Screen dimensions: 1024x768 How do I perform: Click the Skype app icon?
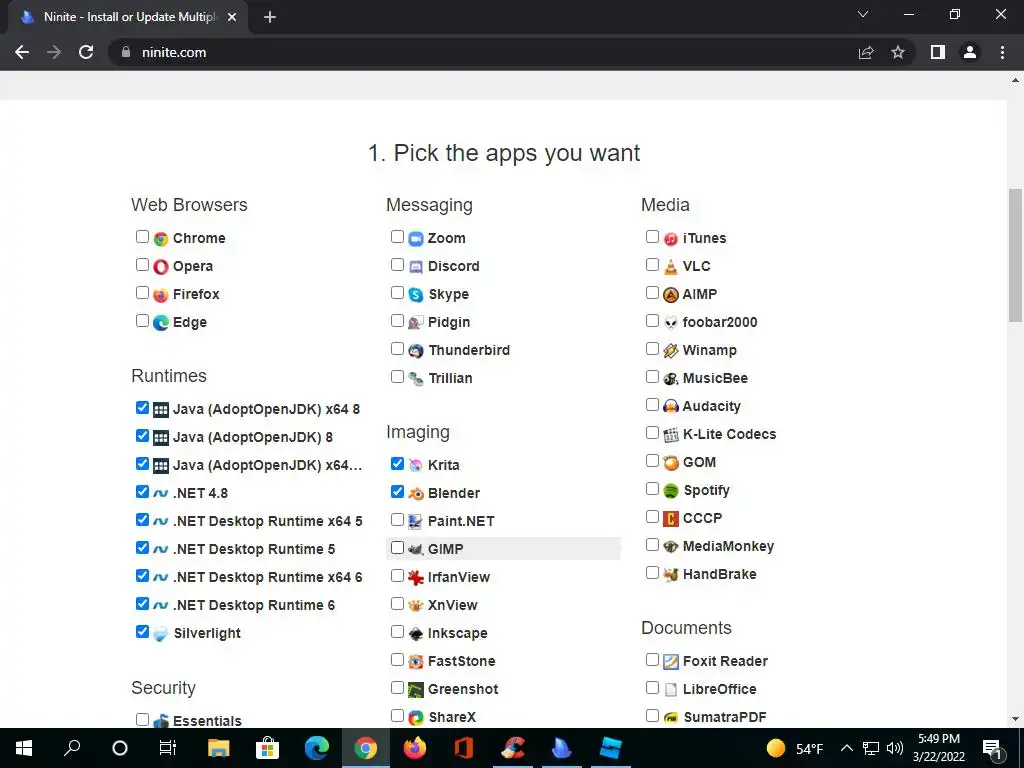[x=416, y=295]
